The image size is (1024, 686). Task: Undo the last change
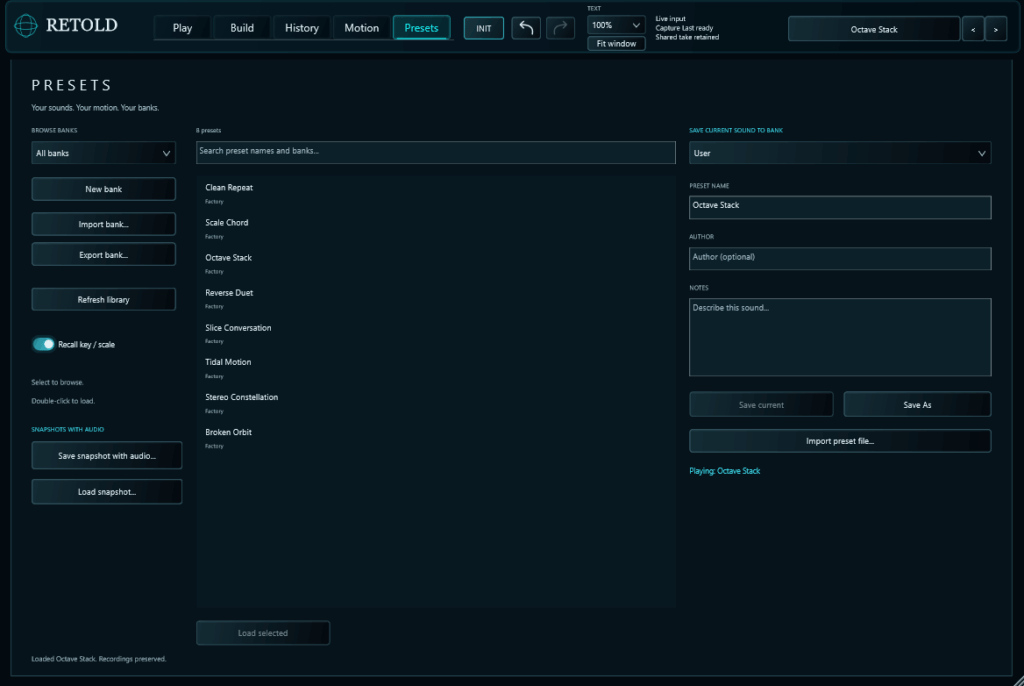point(526,28)
